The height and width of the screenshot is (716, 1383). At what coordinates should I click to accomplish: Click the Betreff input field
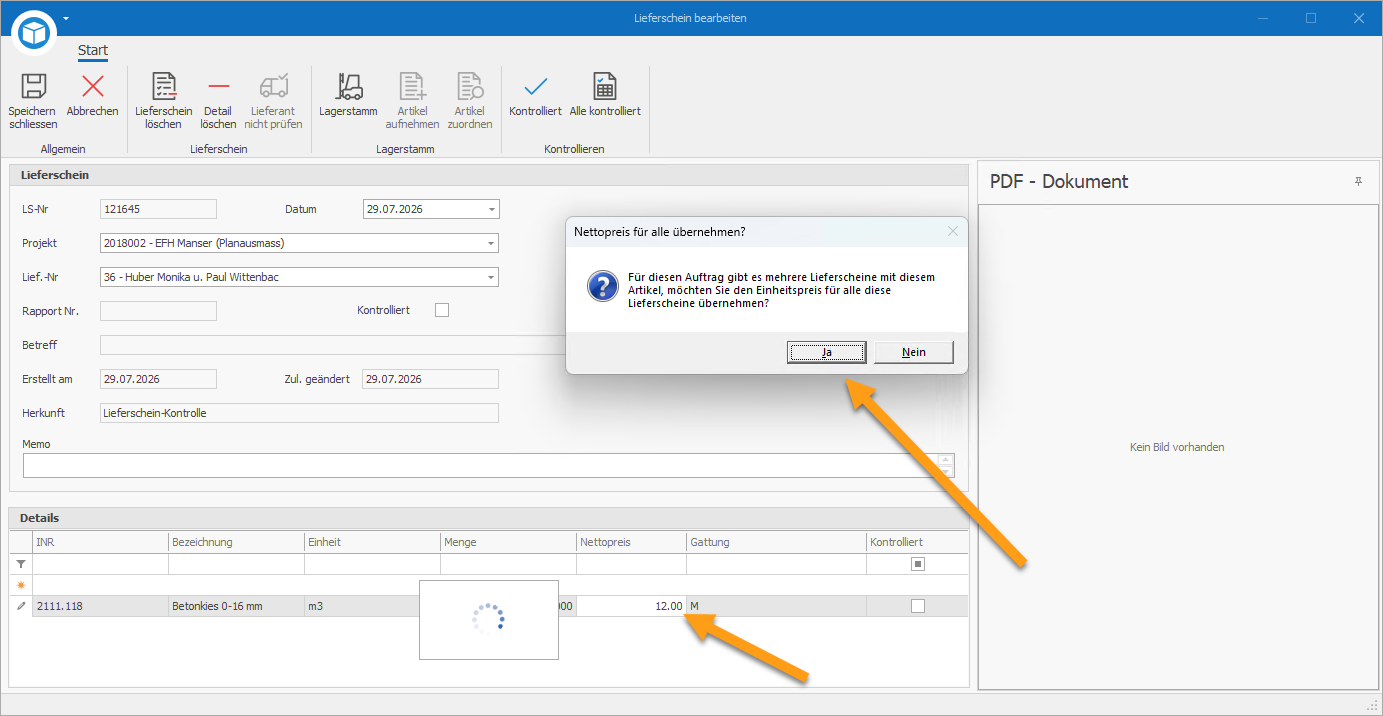pyautogui.click(x=334, y=345)
